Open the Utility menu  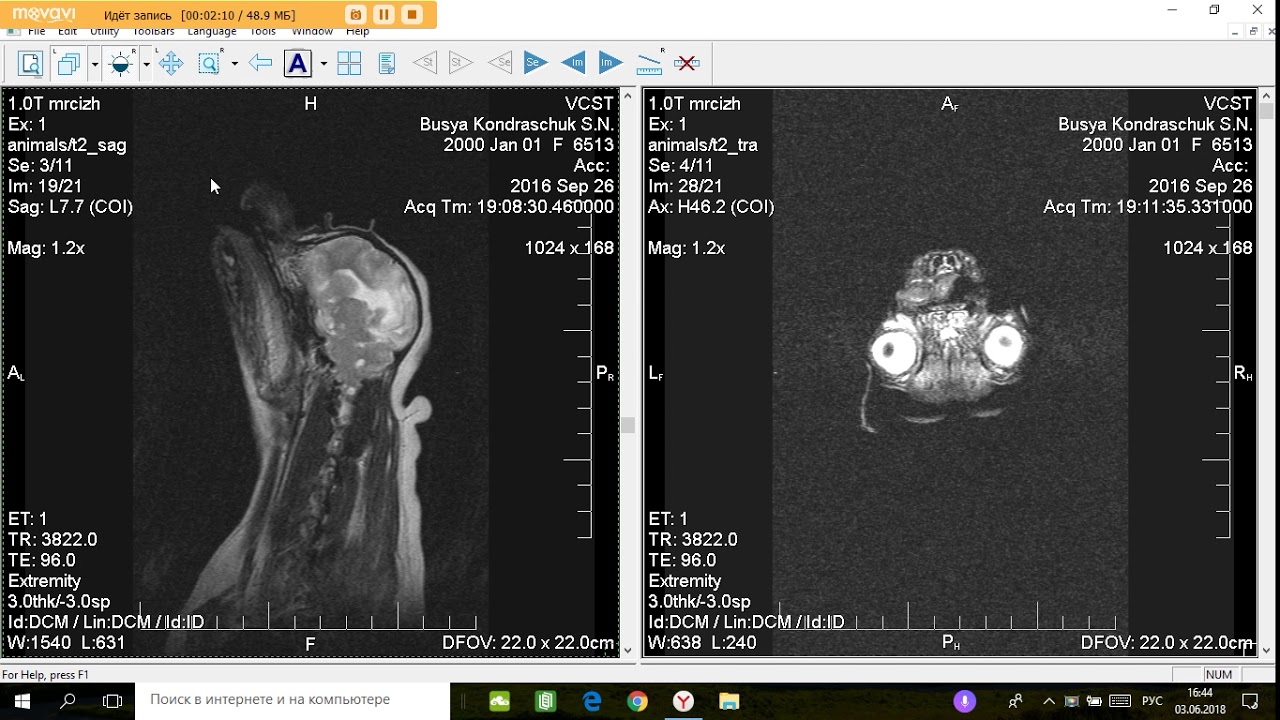click(105, 33)
